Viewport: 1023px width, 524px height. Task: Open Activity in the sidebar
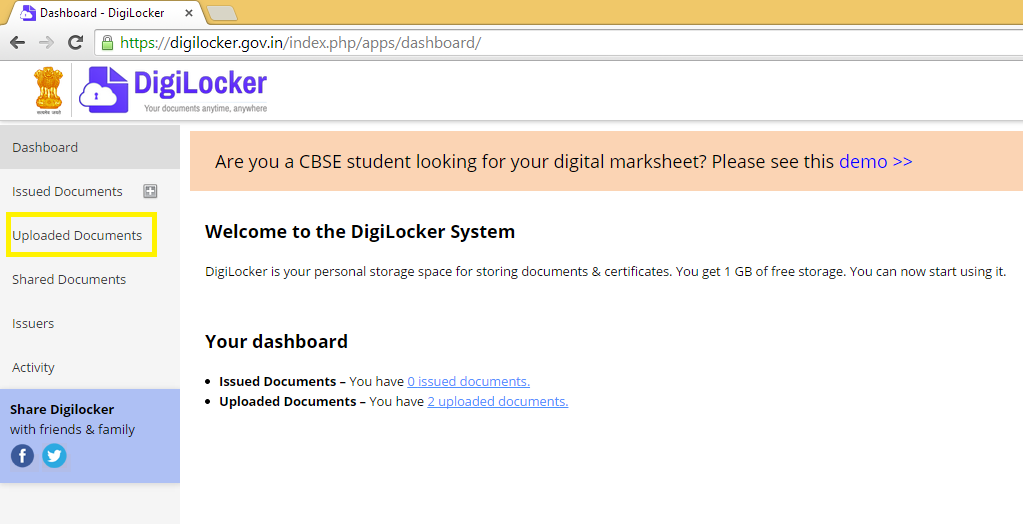click(x=33, y=367)
